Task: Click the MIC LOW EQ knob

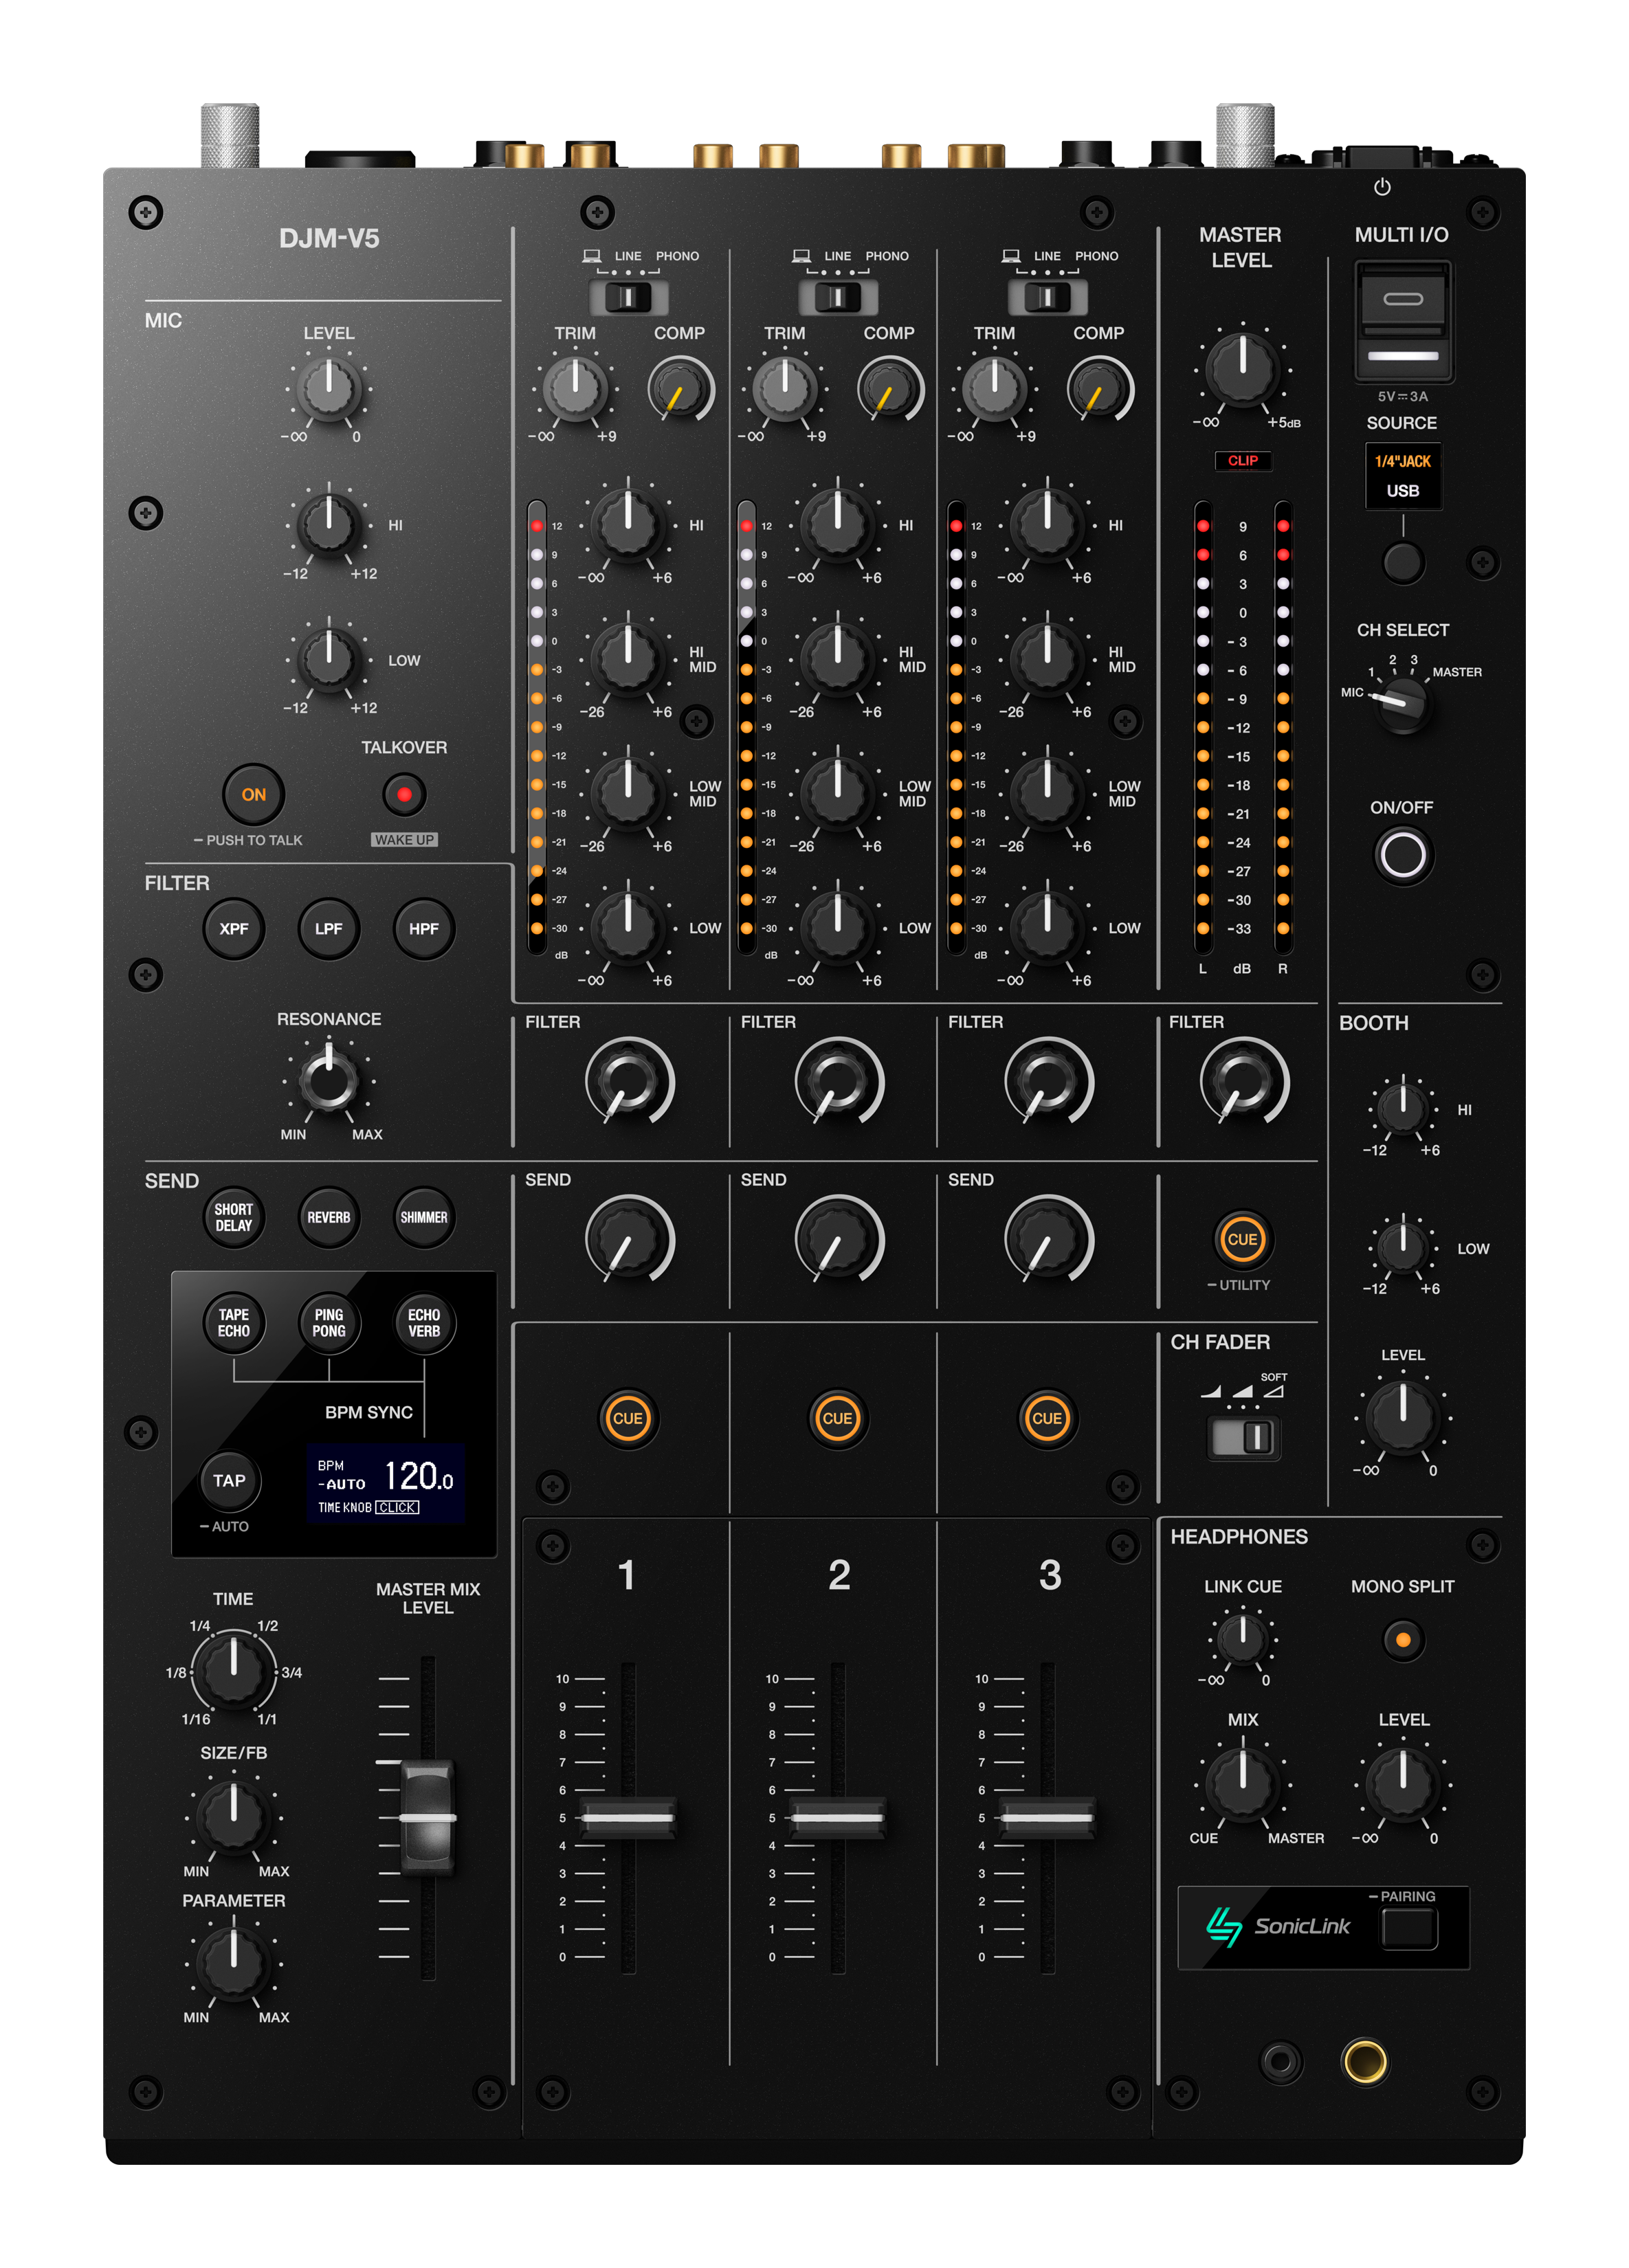Action: [x=328, y=659]
